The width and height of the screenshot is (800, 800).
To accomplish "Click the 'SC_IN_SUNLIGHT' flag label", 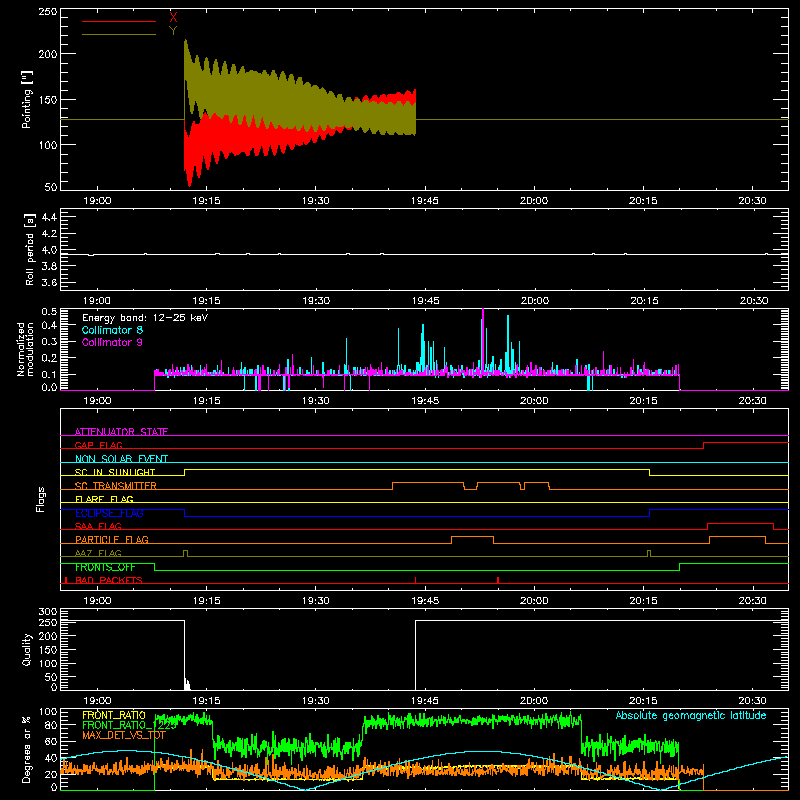I will 115,472.
